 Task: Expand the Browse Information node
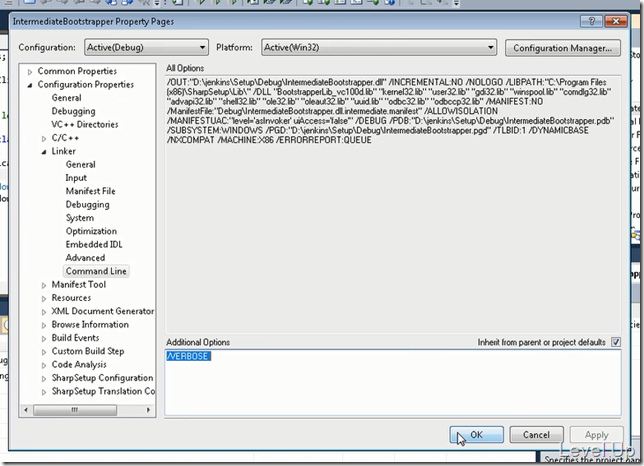[44, 325]
